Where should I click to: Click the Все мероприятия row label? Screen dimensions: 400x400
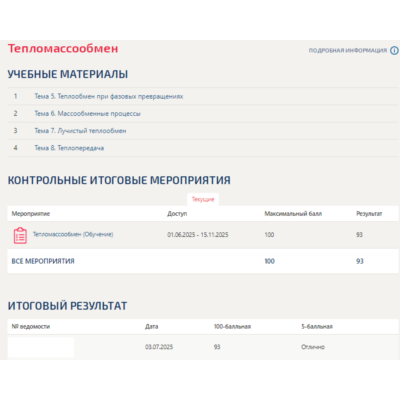click(43, 261)
